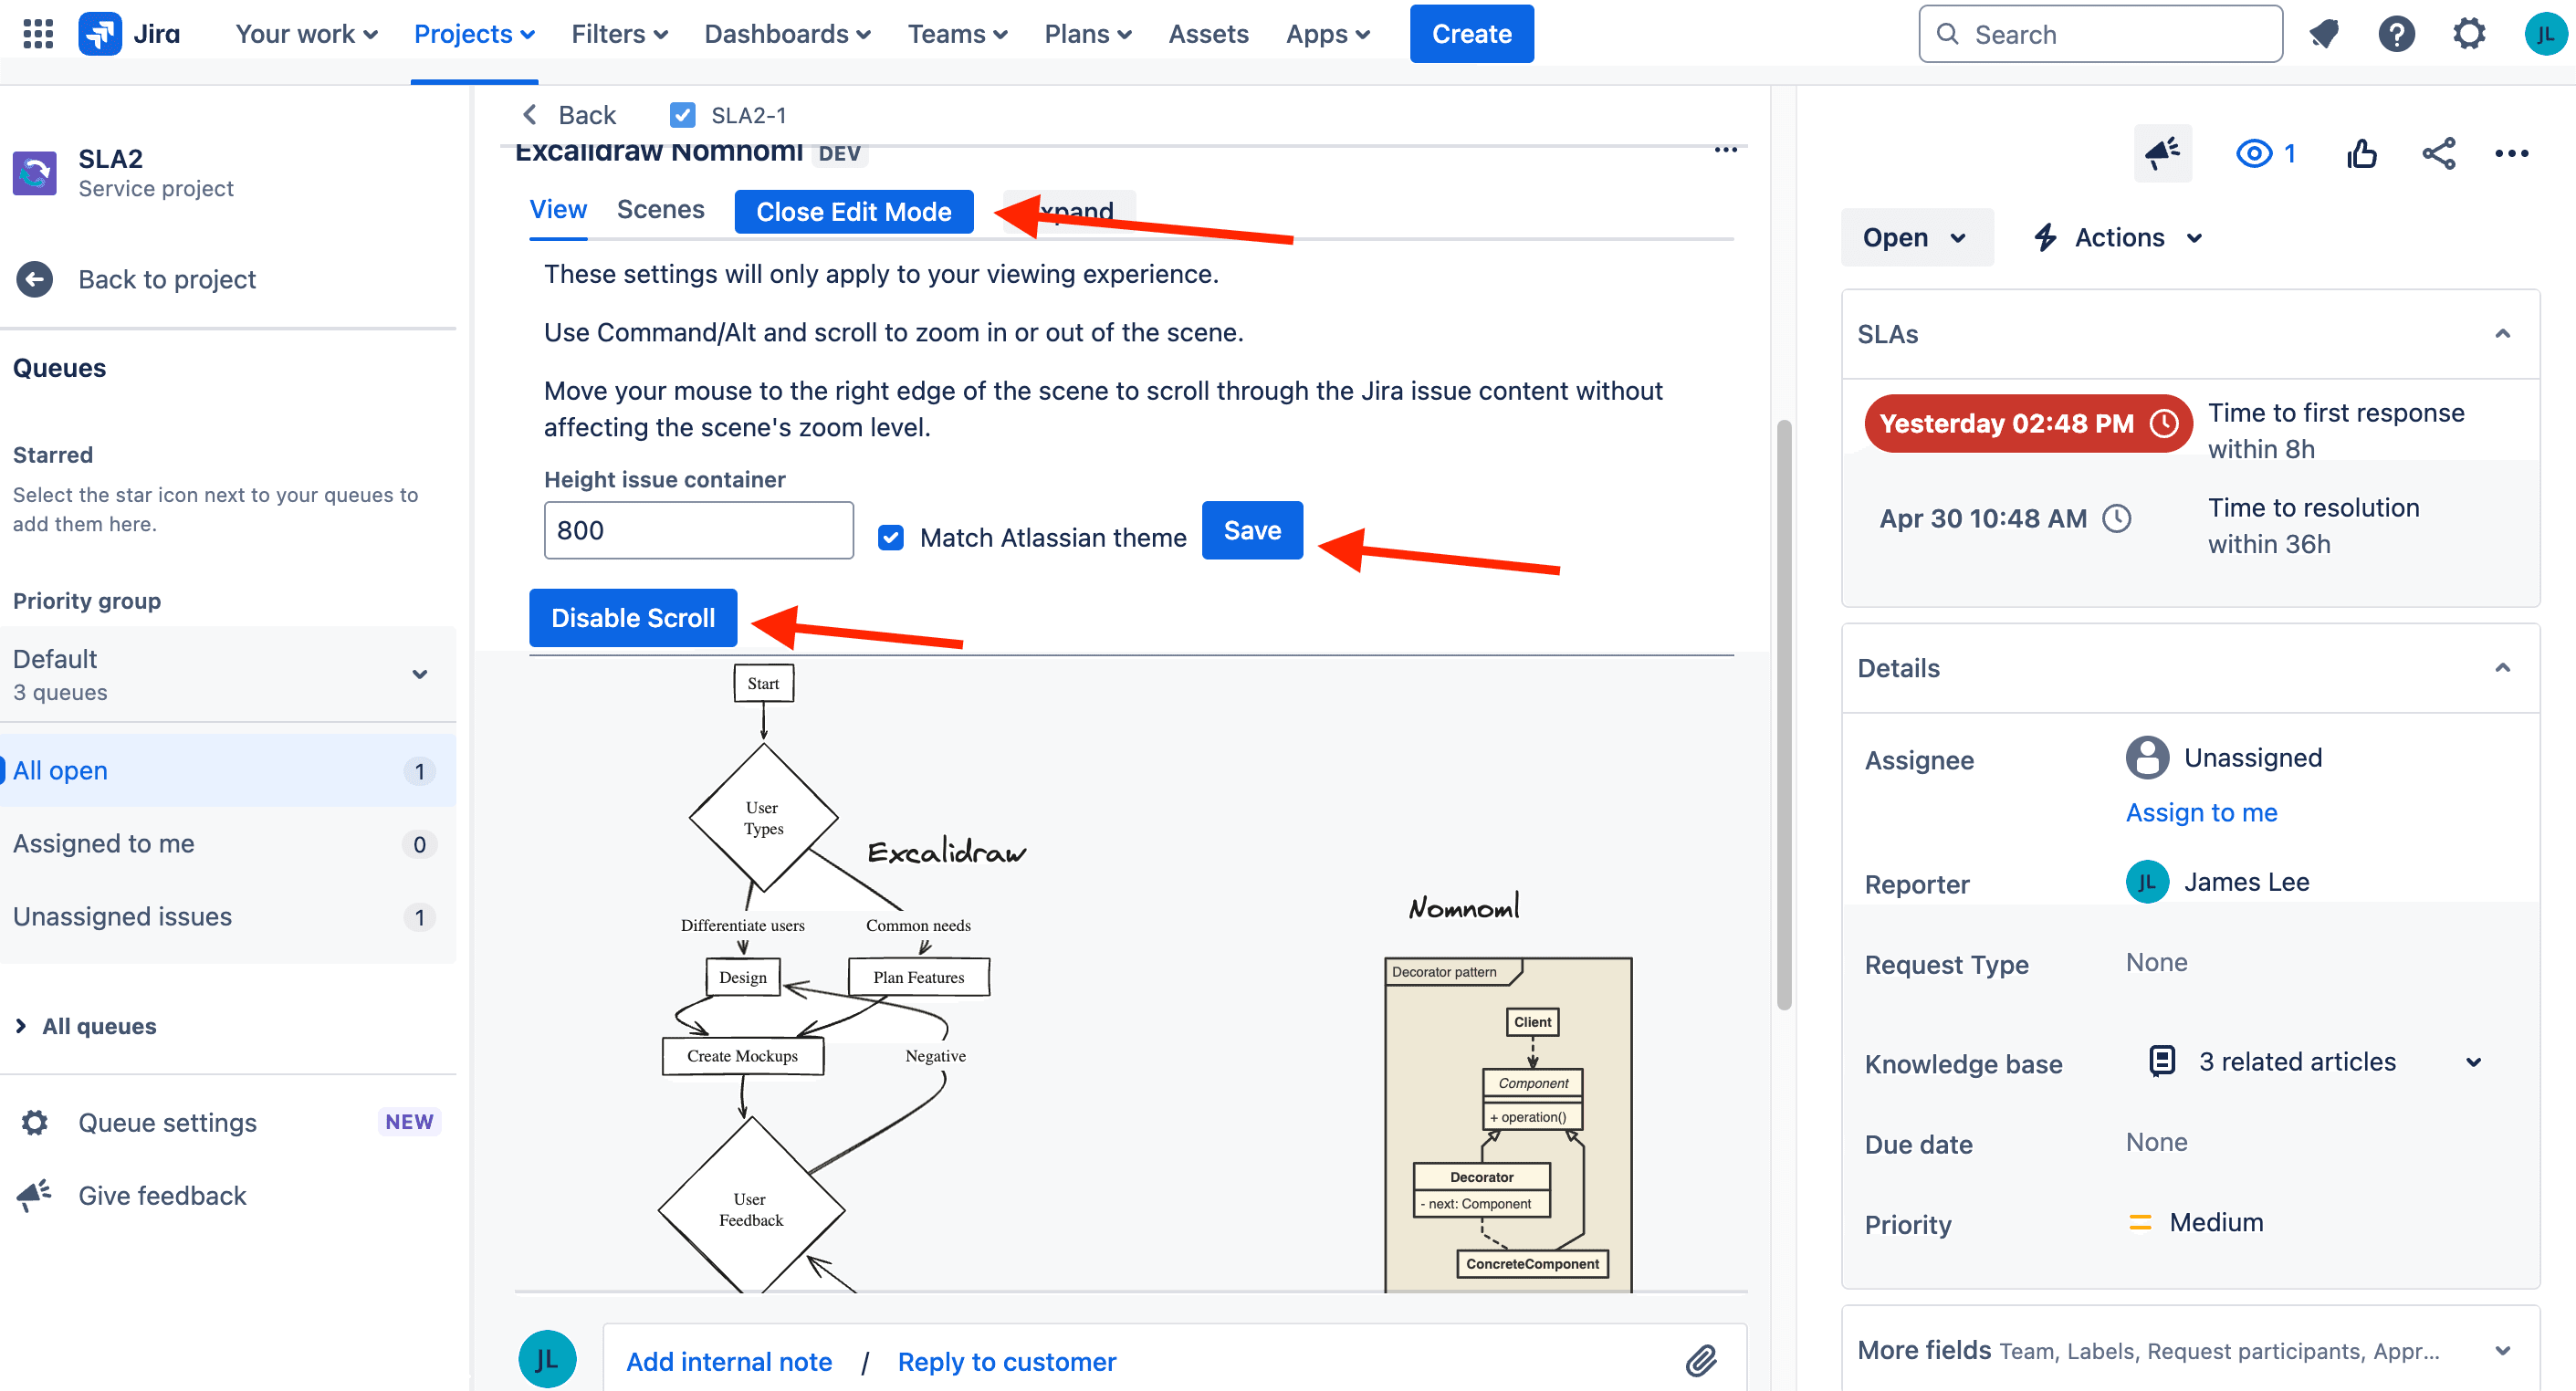2576x1391 pixels.
Task: Expand the 3 related articles dropdown
Action: (2473, 1061)
